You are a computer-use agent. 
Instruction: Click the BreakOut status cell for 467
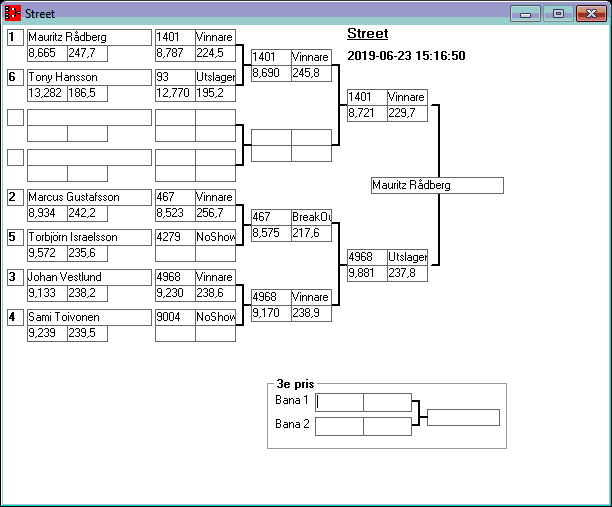(x=311, y=217)
